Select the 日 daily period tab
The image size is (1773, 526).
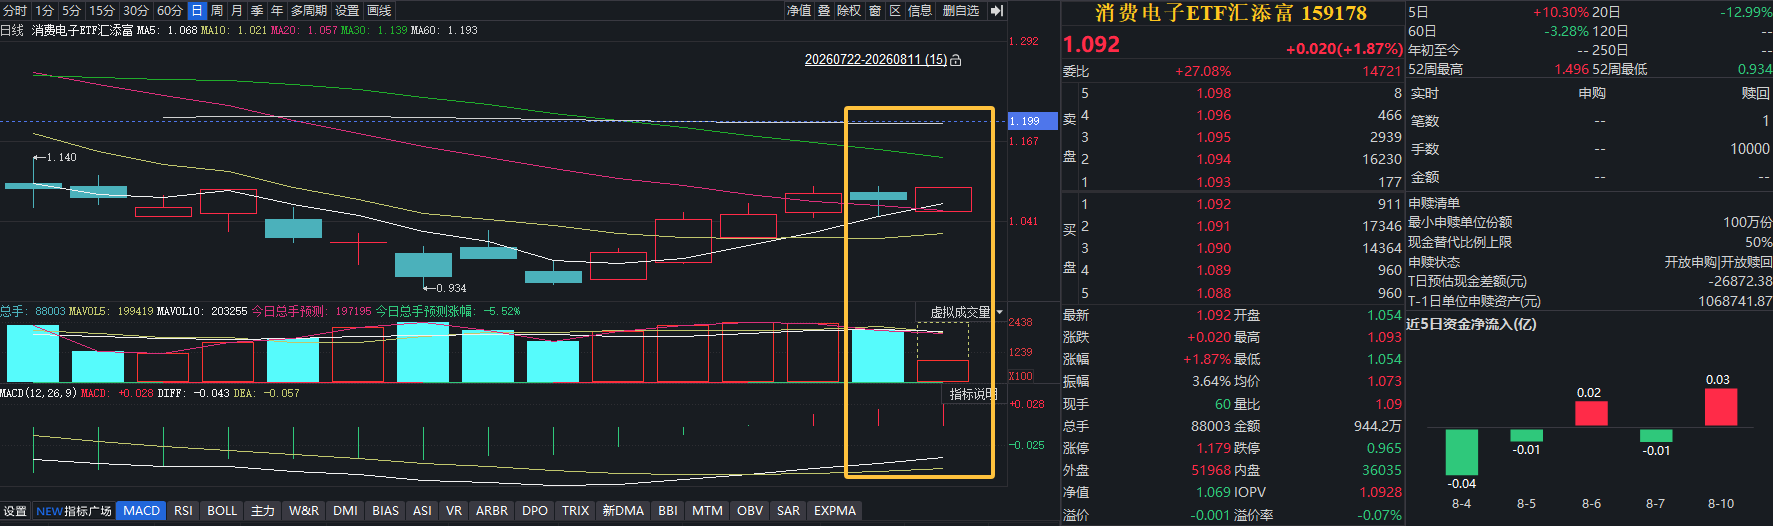(197, 10)
